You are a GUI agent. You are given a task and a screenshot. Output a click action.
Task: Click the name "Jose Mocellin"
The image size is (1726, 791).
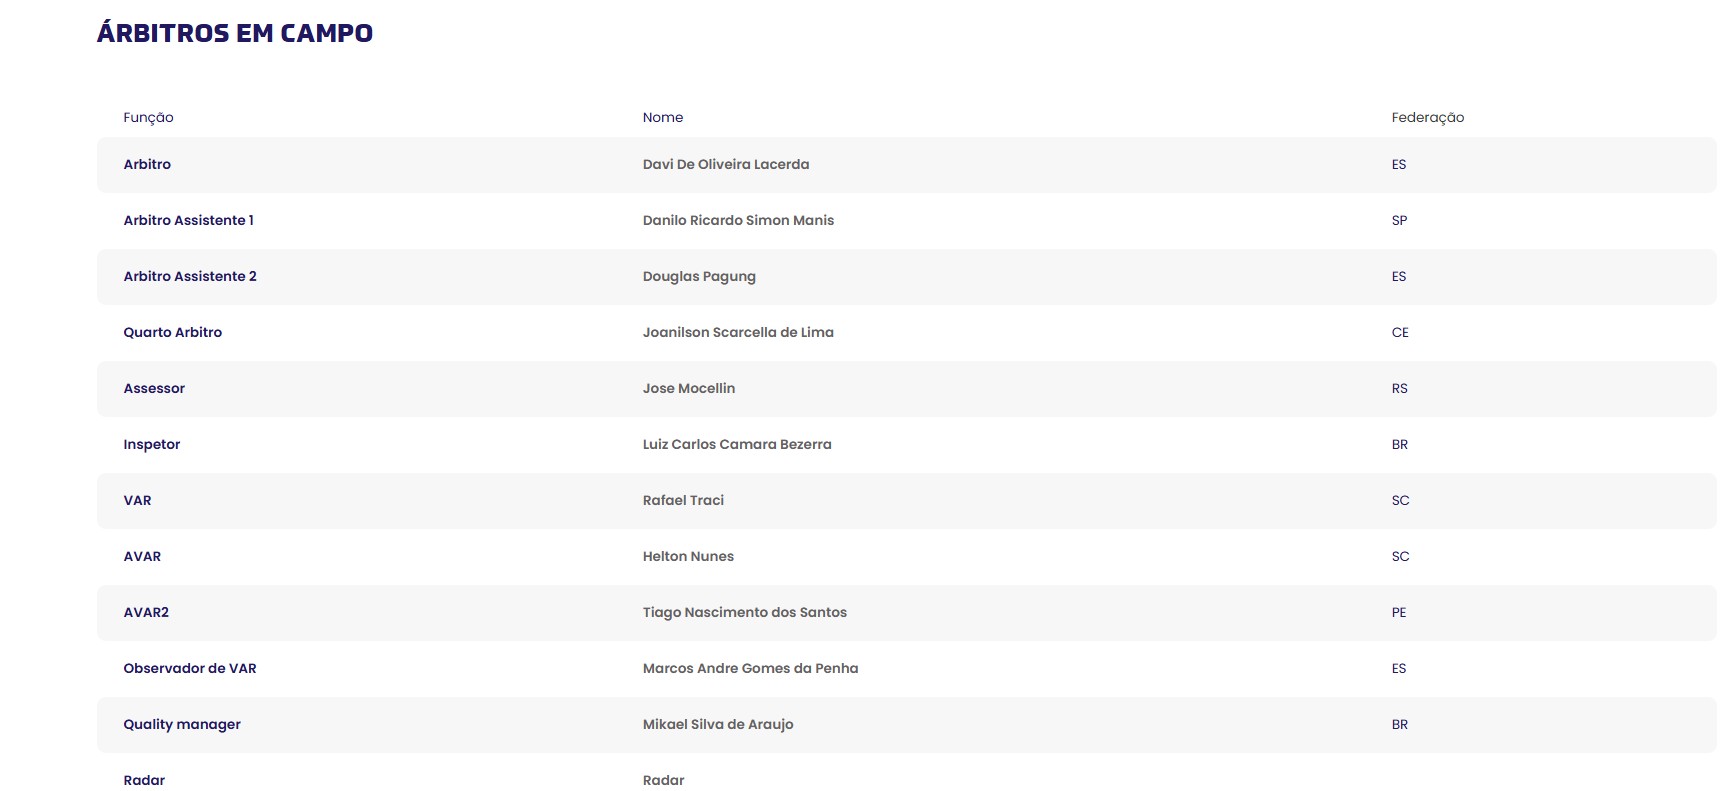point(689,388)
